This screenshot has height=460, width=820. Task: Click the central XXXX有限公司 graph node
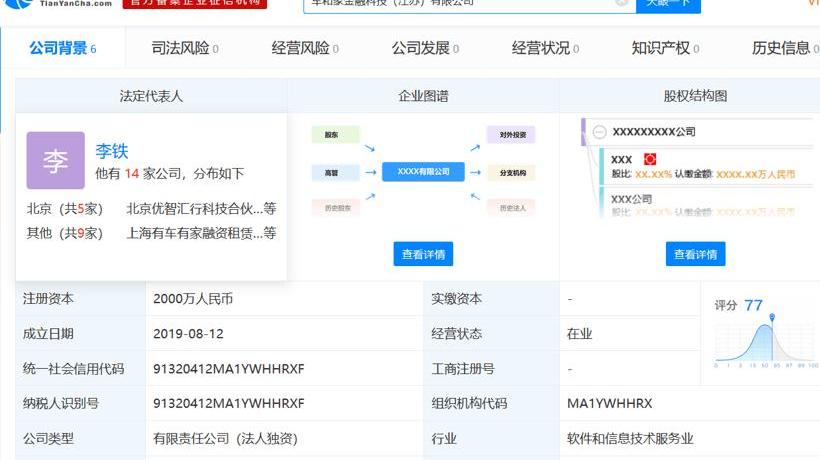(423, 172)
